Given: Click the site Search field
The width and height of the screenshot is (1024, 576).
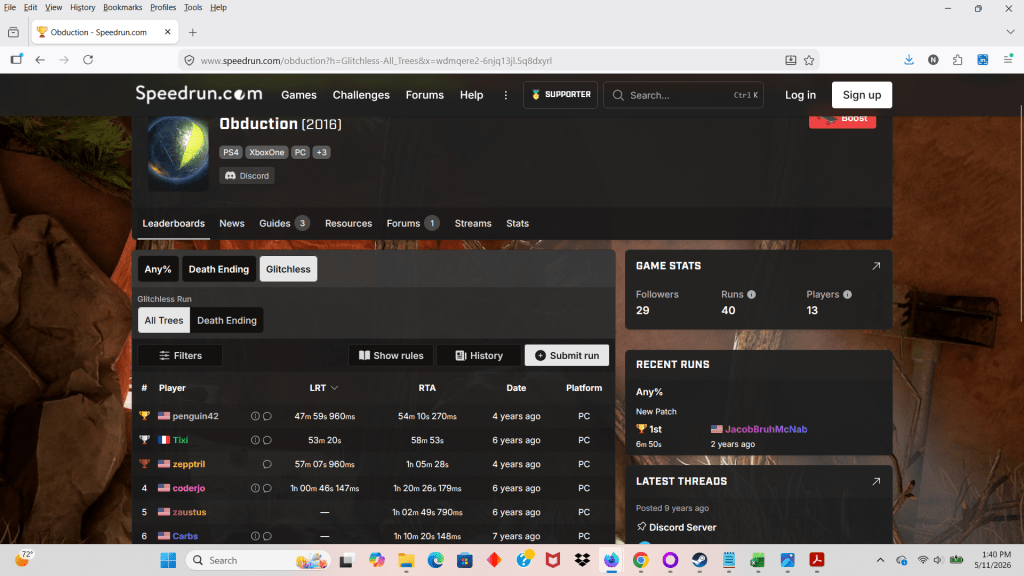Looking at the screenshot, I should tap(683, 95).
